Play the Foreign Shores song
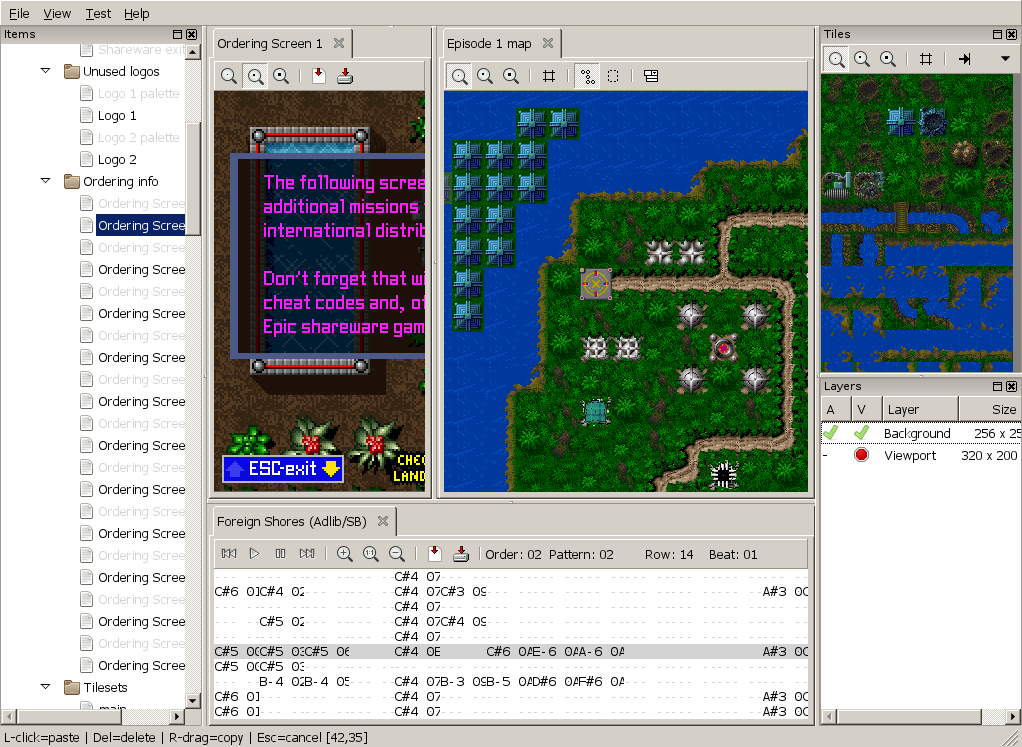 point(254,554)
